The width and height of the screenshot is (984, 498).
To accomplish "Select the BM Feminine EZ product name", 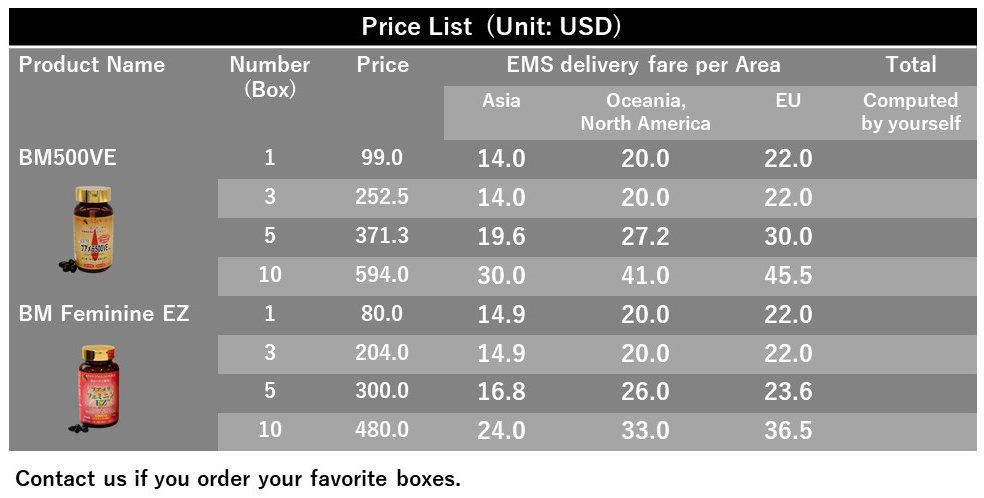I will click(104, 313).
